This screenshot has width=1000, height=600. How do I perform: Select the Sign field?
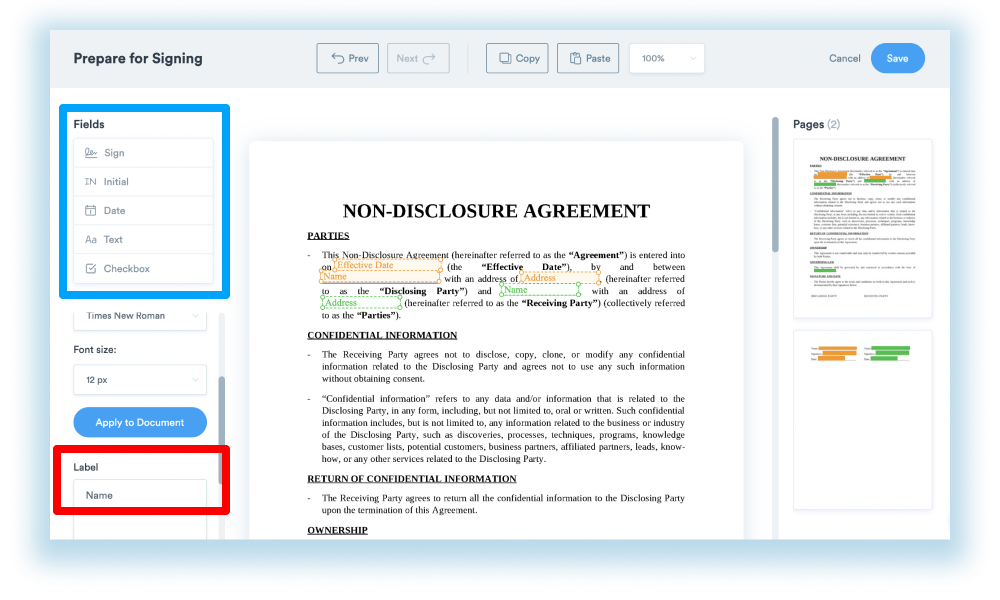[x=143, y=153]
